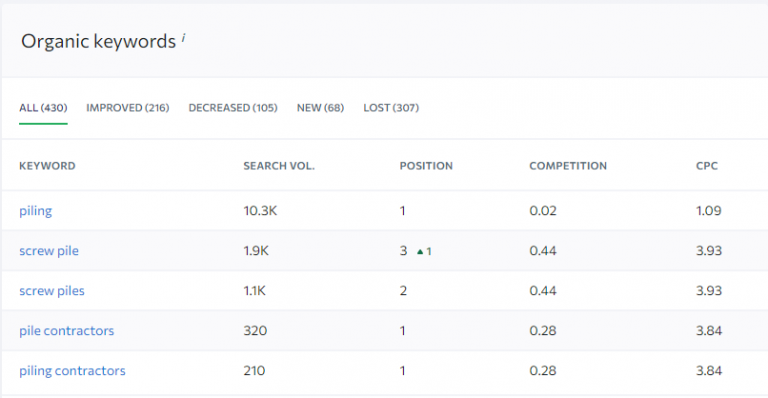
Task: Click the 3.93 CPC for screw piles
Action: click(709, 291)
